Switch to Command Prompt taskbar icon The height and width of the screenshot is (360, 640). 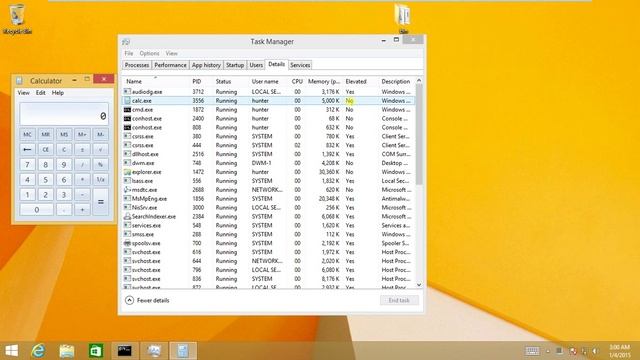click(x=124, y=351)
